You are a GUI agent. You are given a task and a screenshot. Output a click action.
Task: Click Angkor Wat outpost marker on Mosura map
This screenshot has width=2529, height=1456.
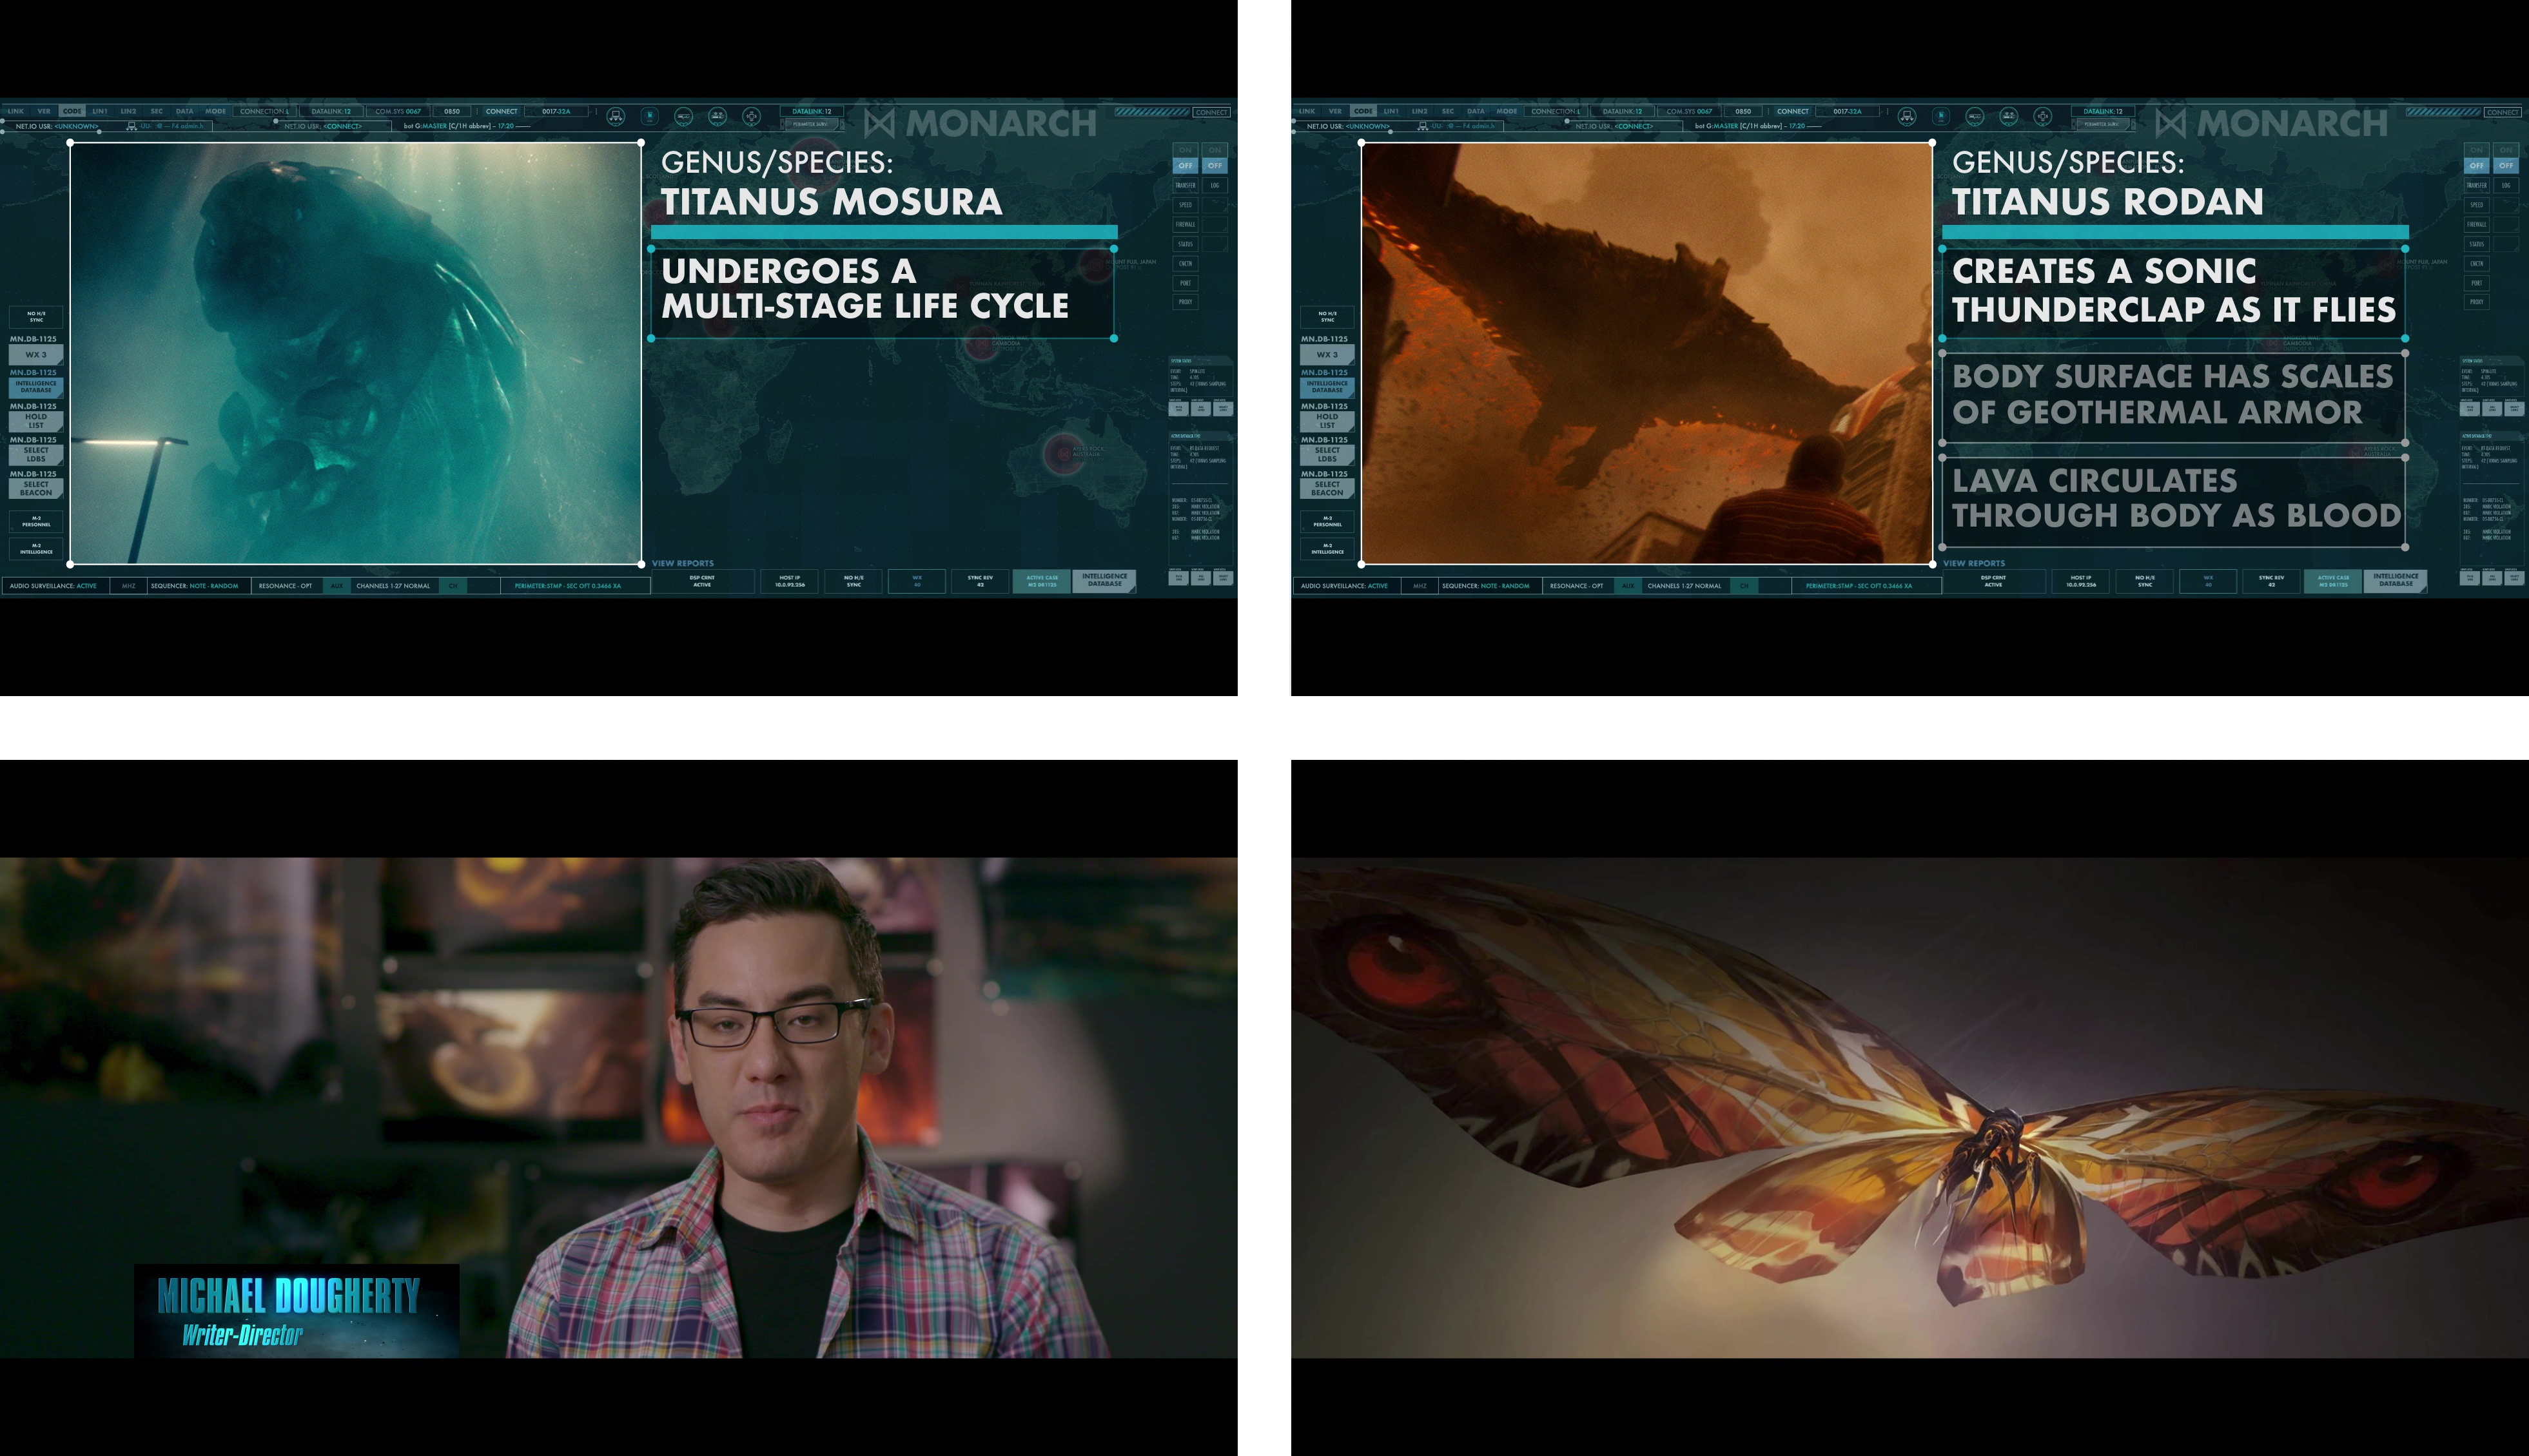pyautogui.click(x=981, y=346)
